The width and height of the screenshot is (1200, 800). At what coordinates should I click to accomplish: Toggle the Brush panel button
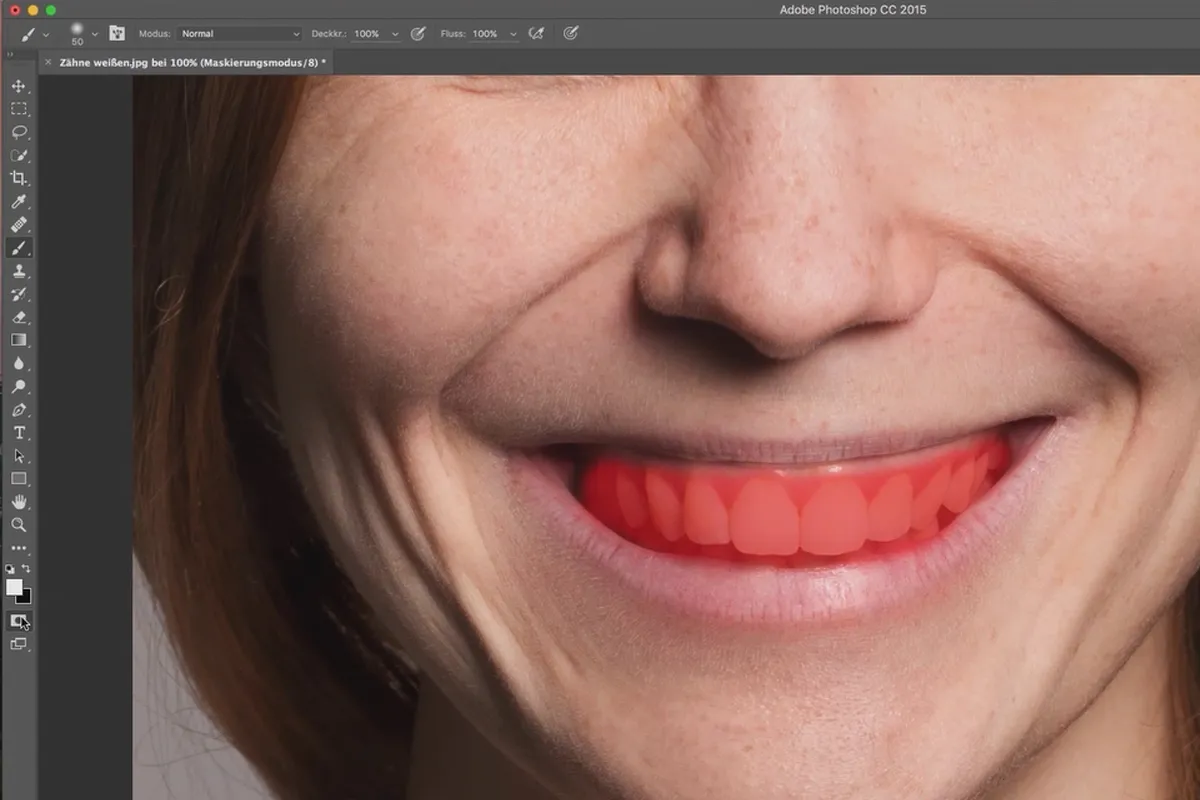point(117,34)
